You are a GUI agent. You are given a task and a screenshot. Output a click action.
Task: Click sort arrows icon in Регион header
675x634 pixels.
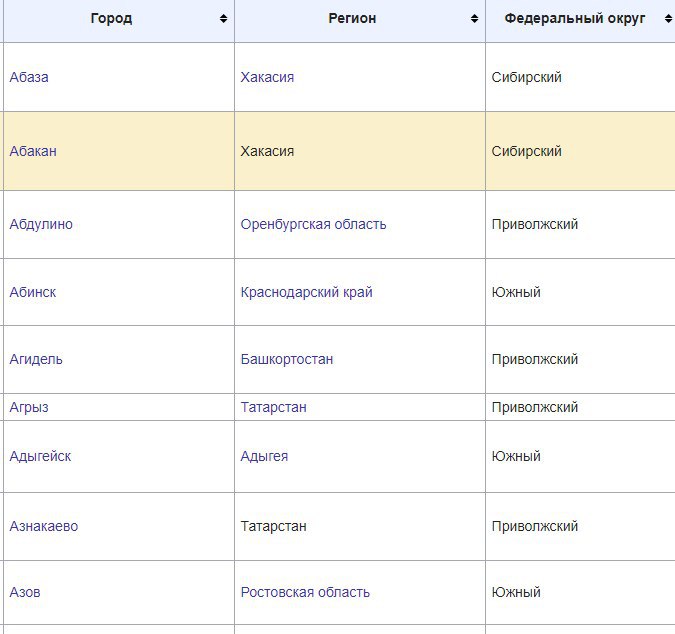pos(474,19)
